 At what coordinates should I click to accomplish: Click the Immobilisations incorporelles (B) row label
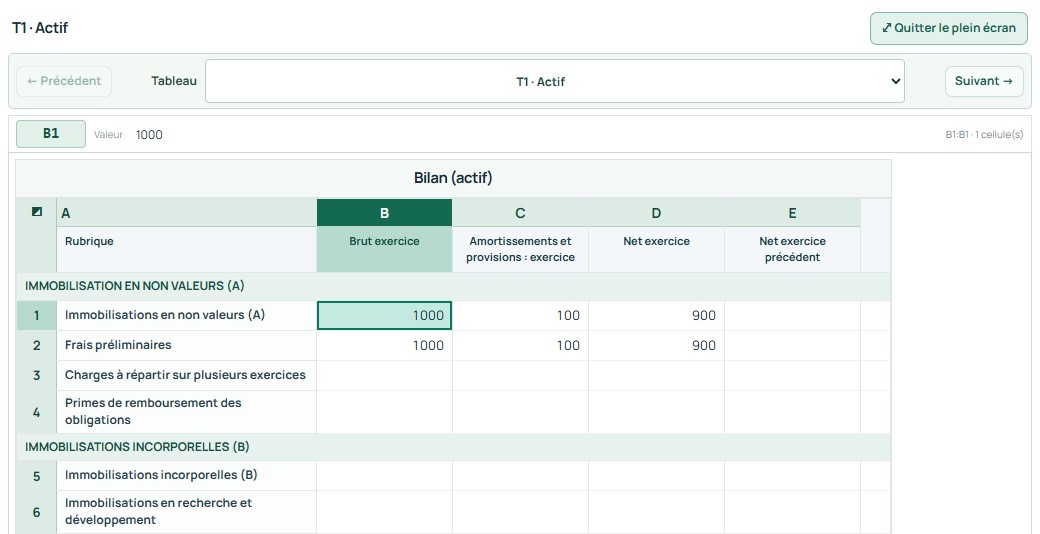161,475
